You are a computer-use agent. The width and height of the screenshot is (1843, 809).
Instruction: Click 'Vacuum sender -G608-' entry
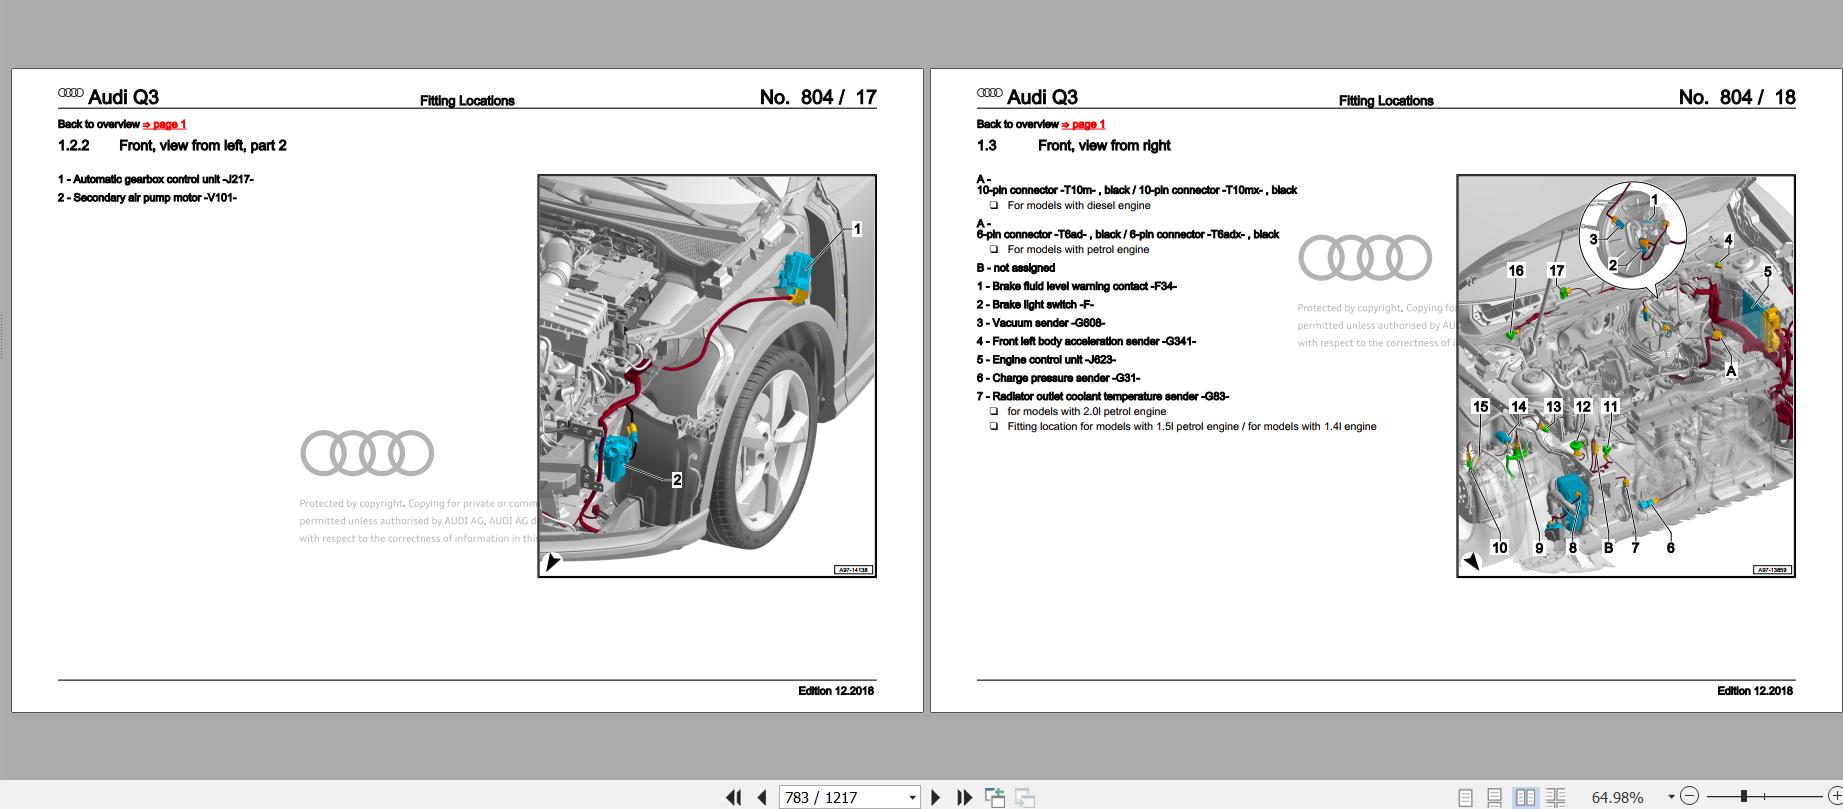click(x=1048, y=323)
